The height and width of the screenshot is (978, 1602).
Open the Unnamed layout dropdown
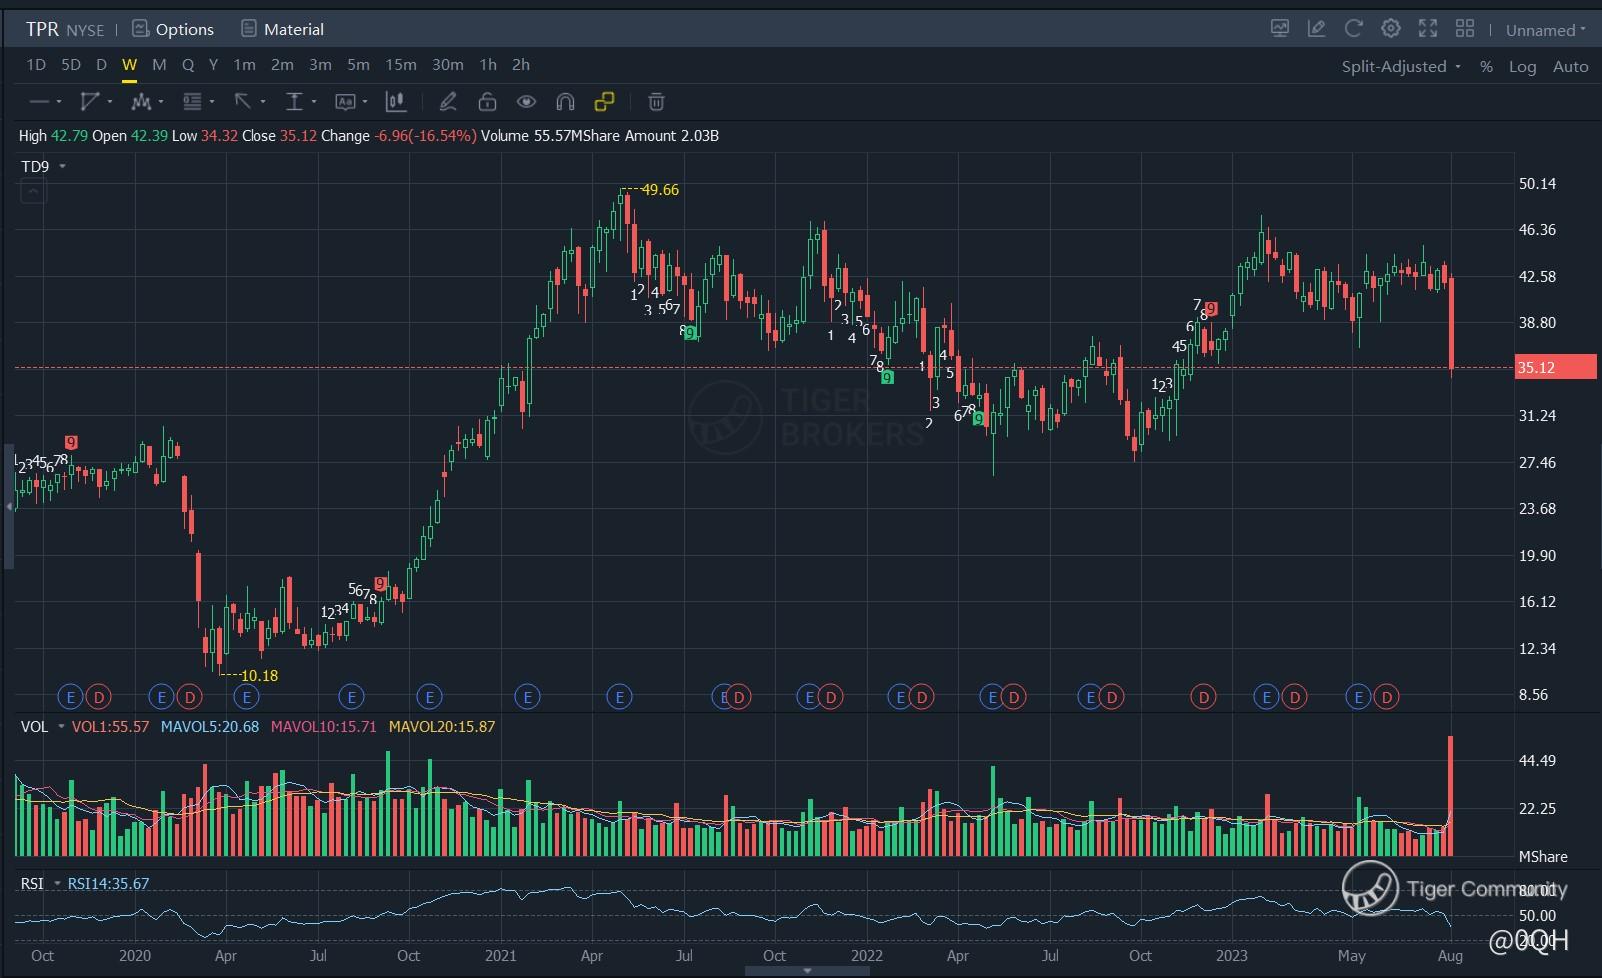(1545, 30)
